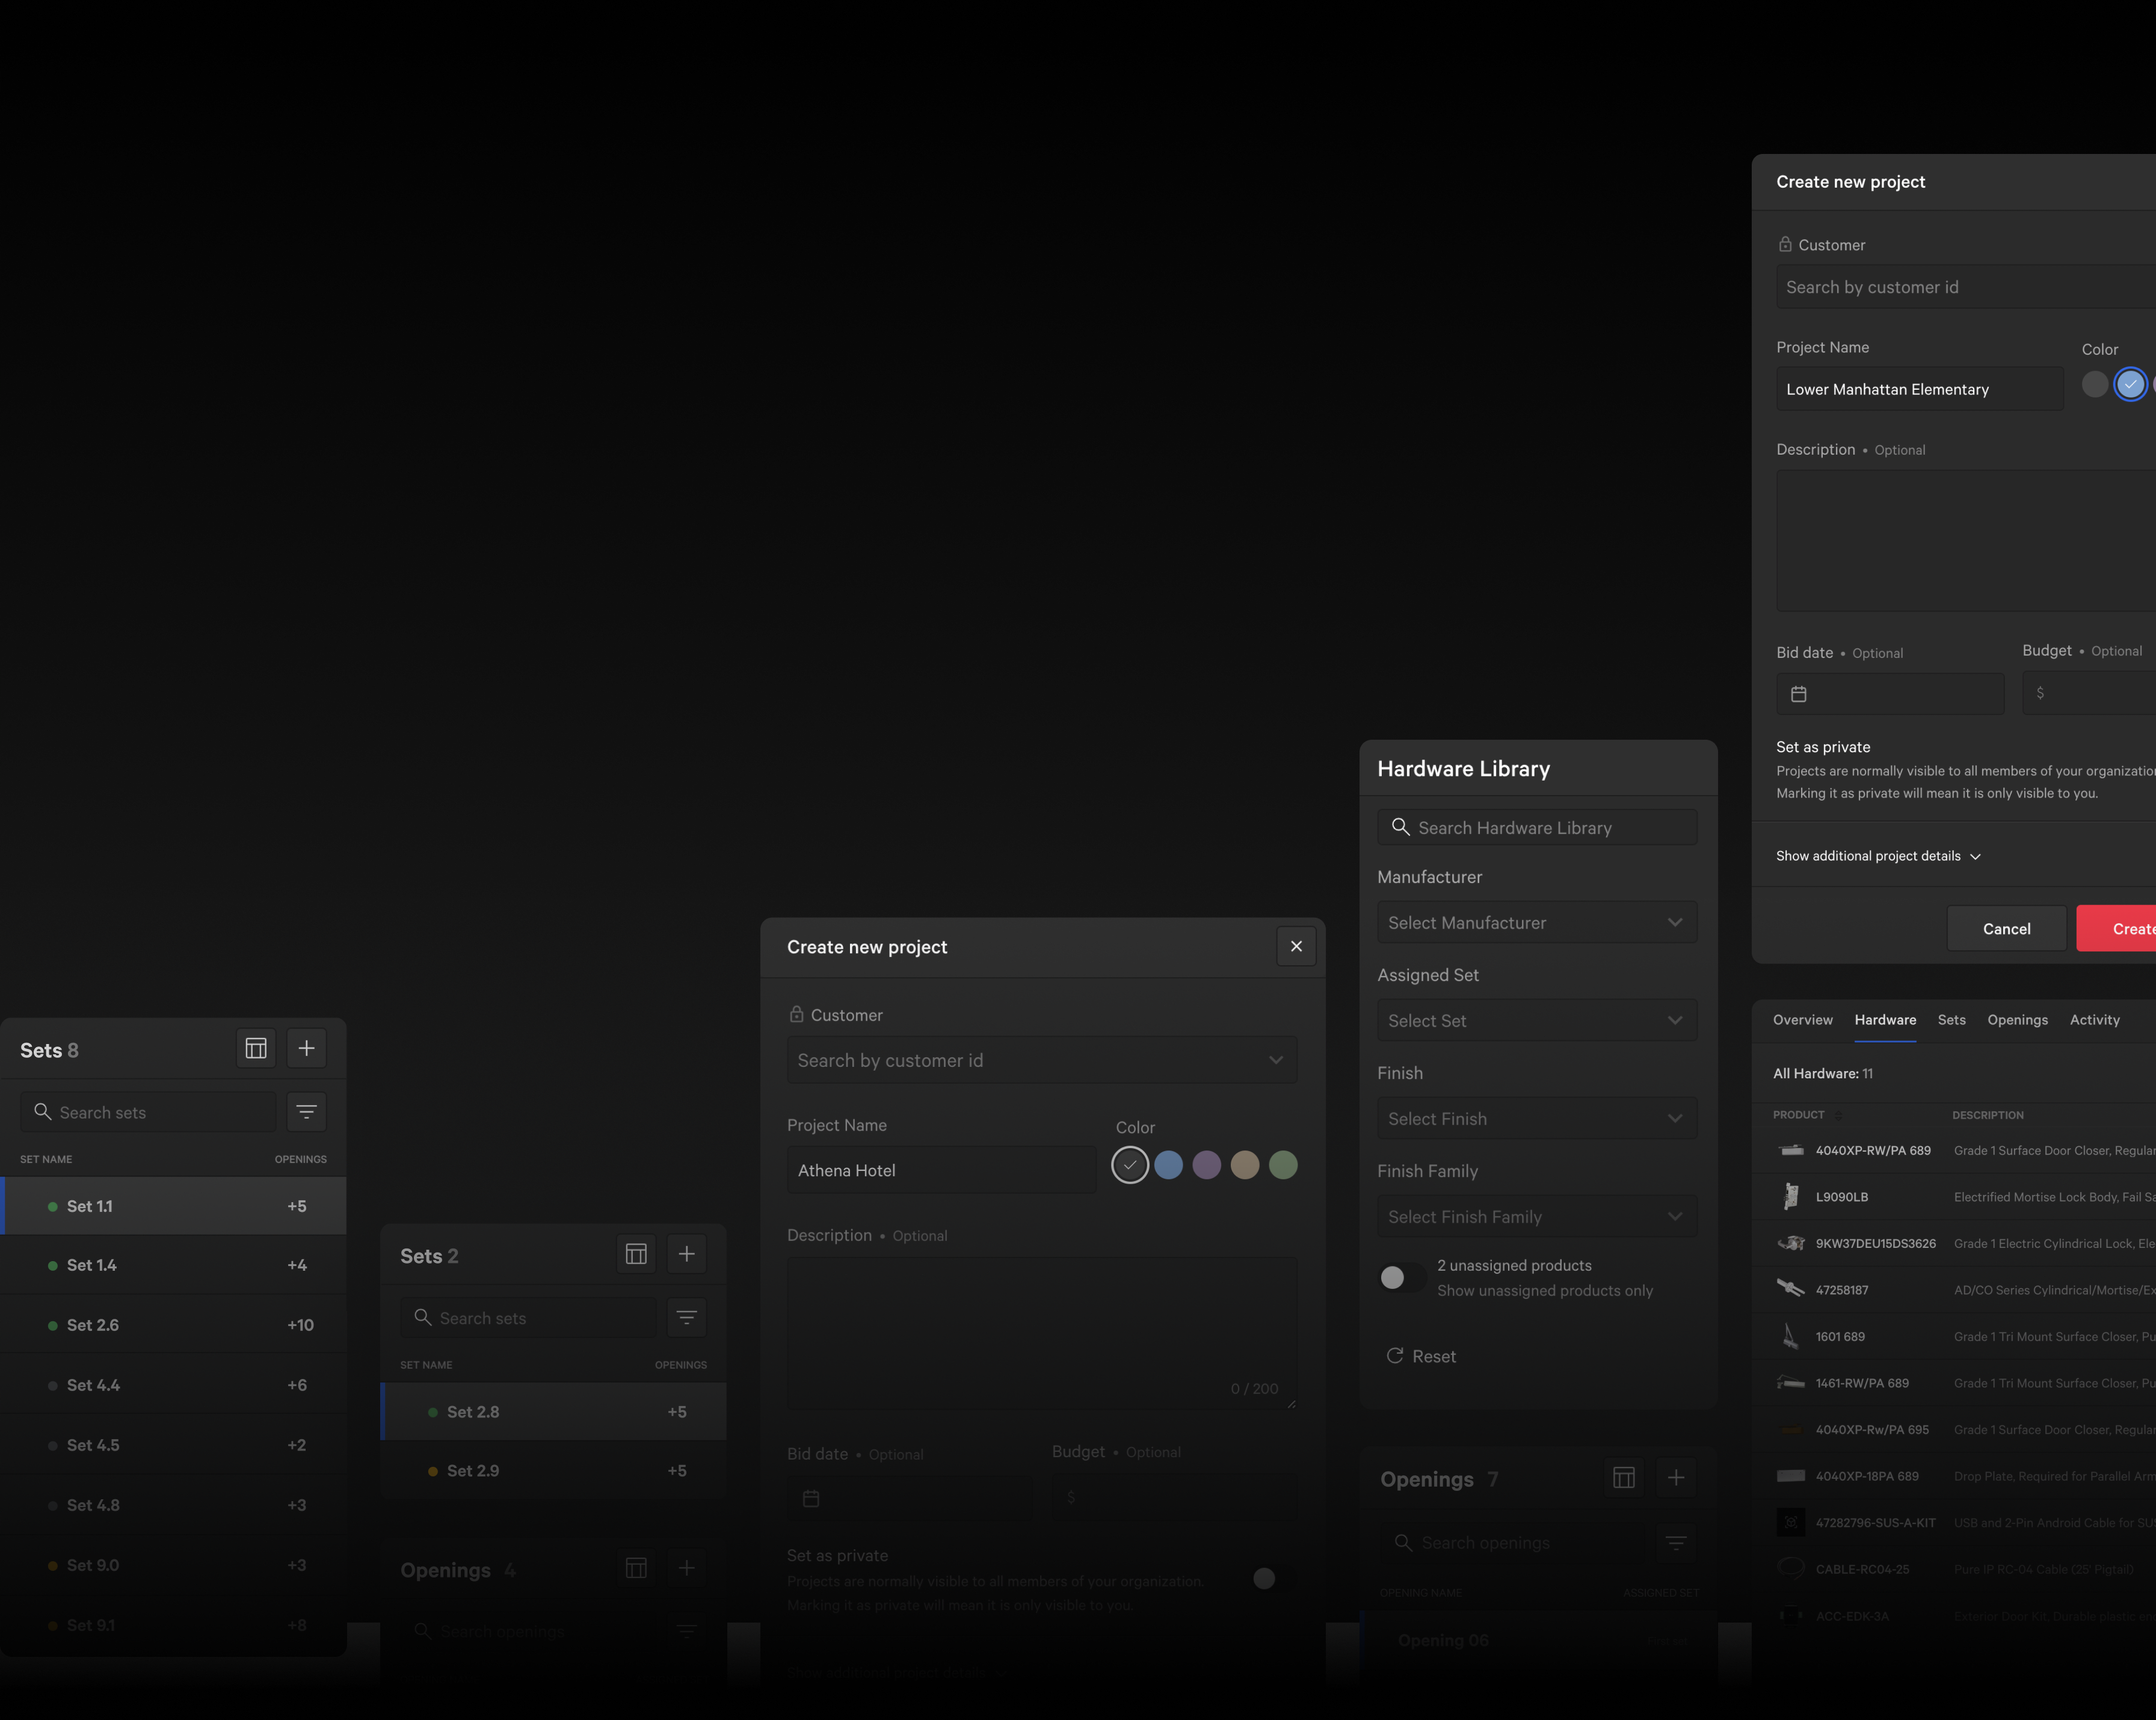Open the filter options for the sets search
This screenshot has width=2156, height=1720.
tap(306, 1112)
